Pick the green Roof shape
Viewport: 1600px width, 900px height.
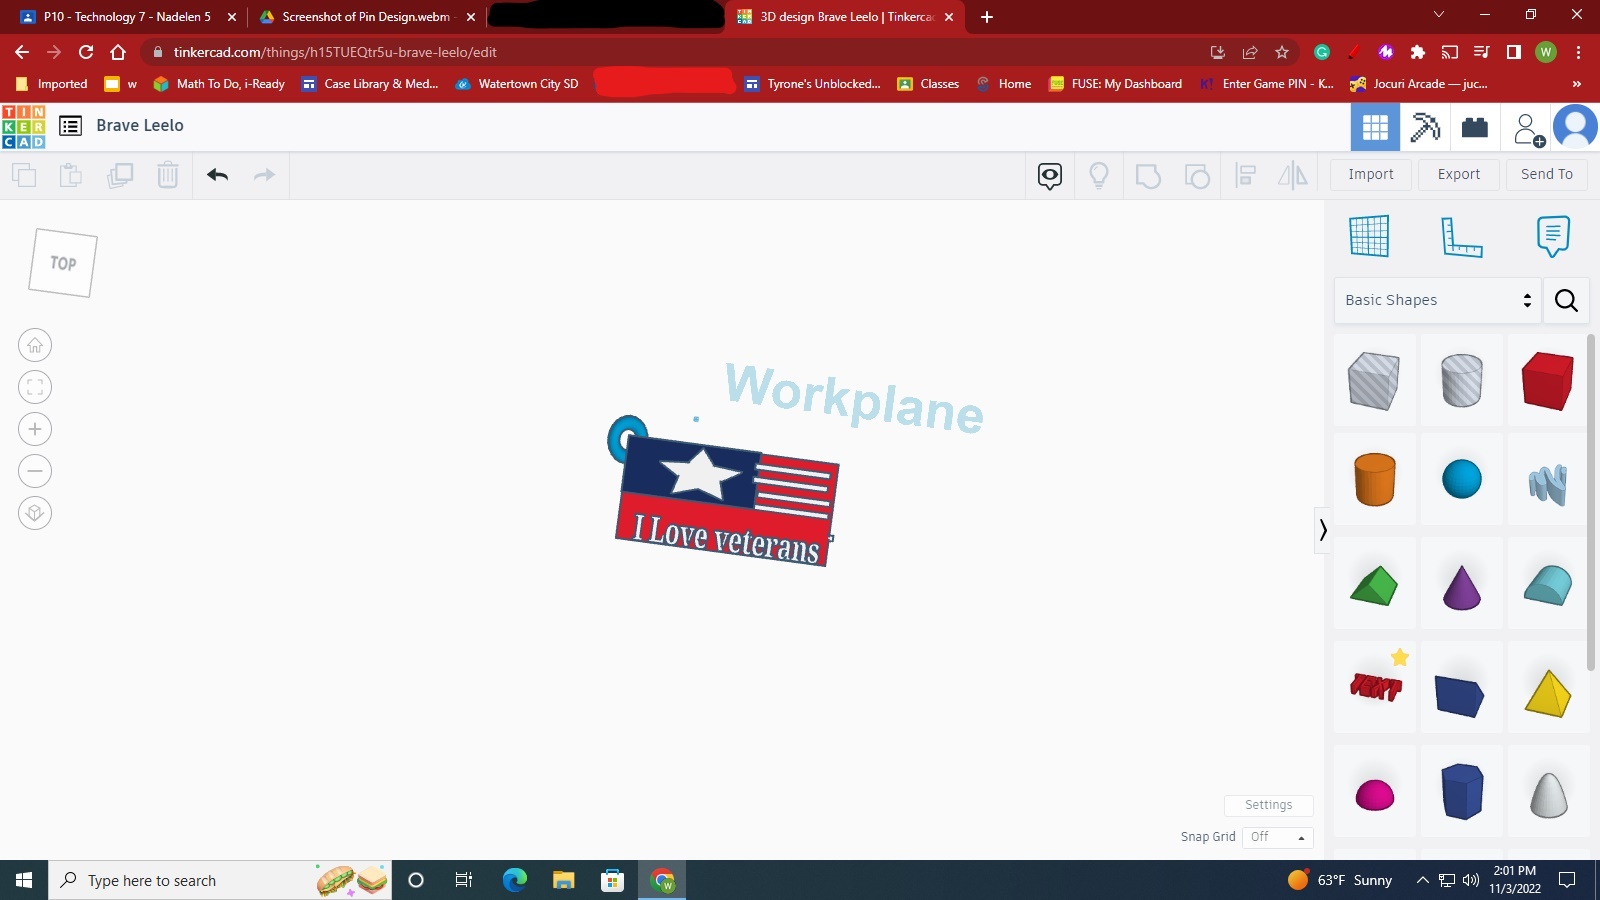[1374, 586]
